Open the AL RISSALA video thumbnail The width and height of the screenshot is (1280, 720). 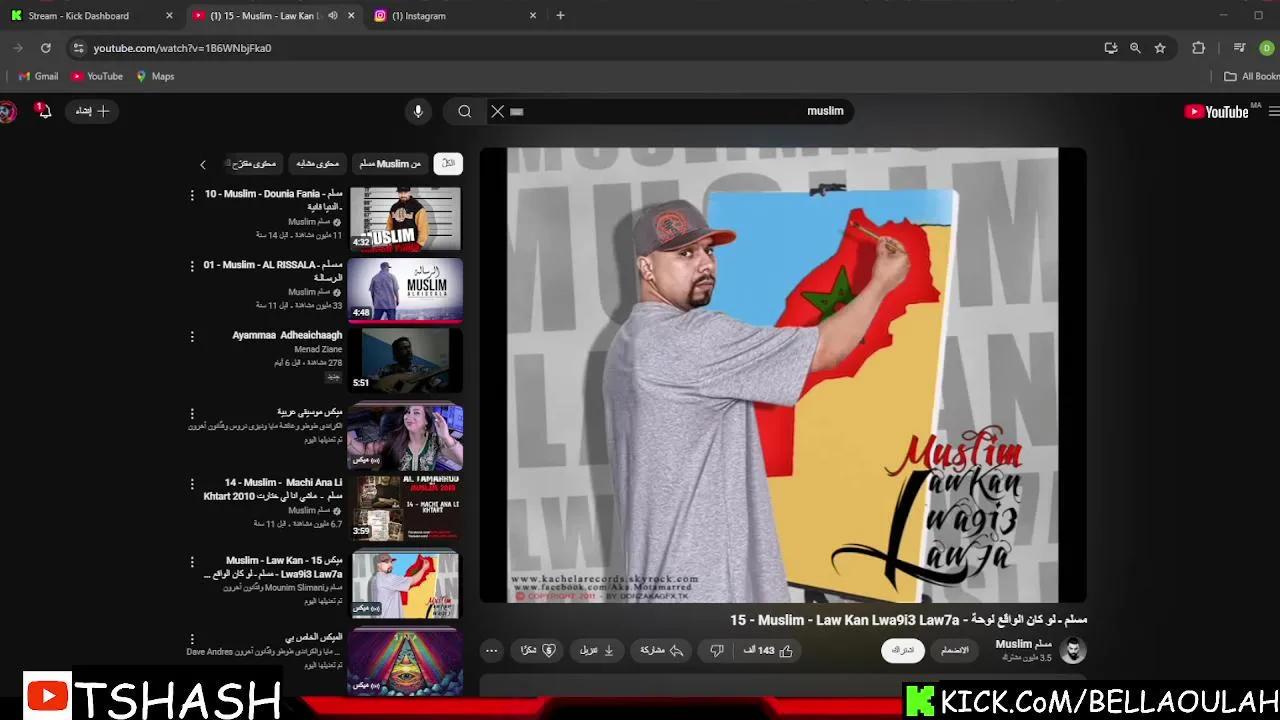(x=405, y=289)
